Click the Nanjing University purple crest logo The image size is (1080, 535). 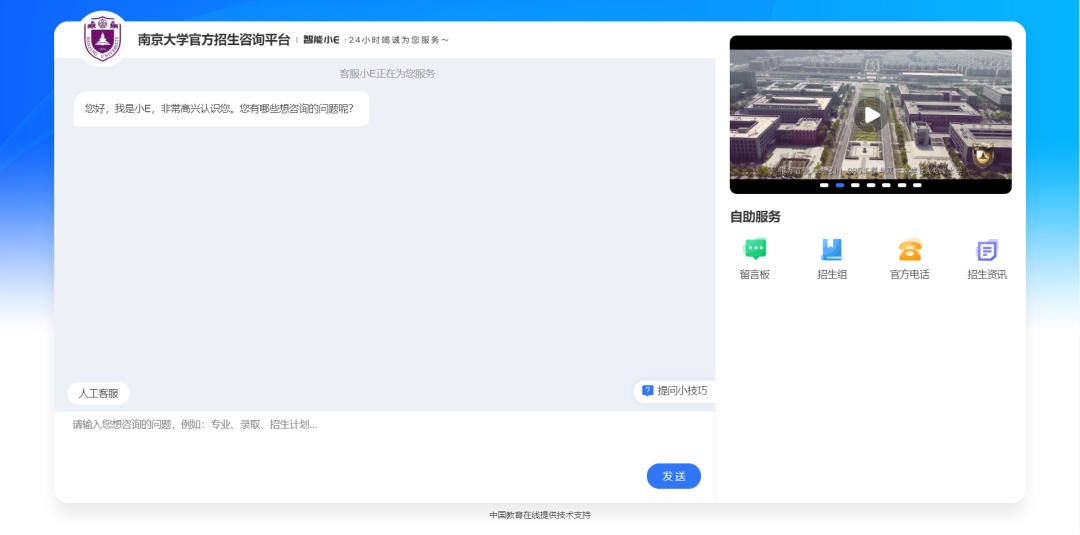coord(102,39)
